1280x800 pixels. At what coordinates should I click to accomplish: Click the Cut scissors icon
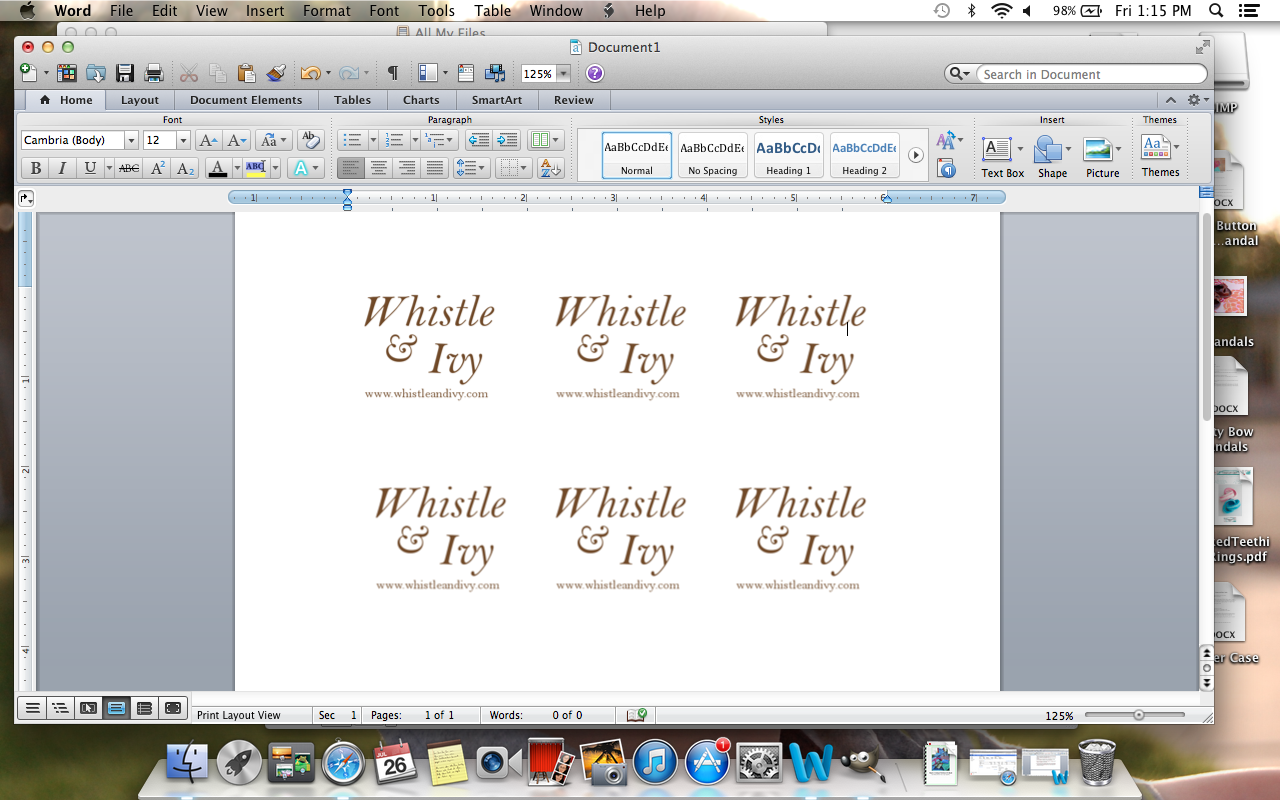(x=189, y=73)
